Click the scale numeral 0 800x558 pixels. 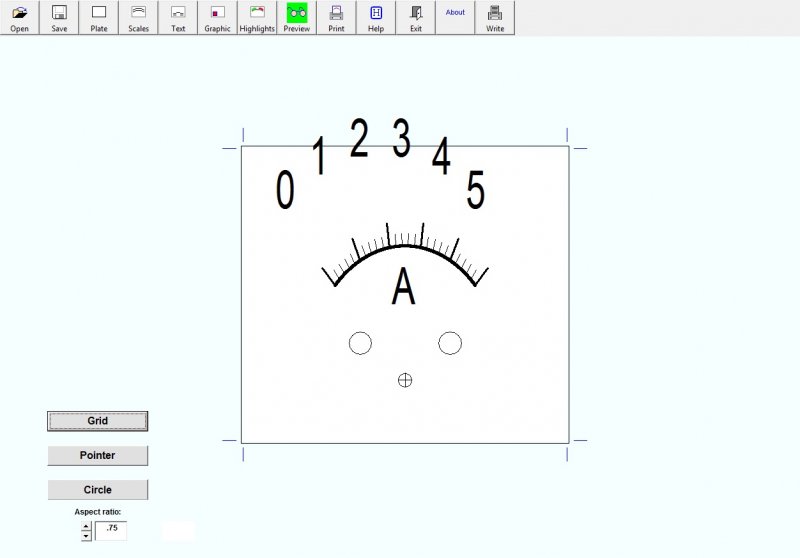tap(285, 189)
